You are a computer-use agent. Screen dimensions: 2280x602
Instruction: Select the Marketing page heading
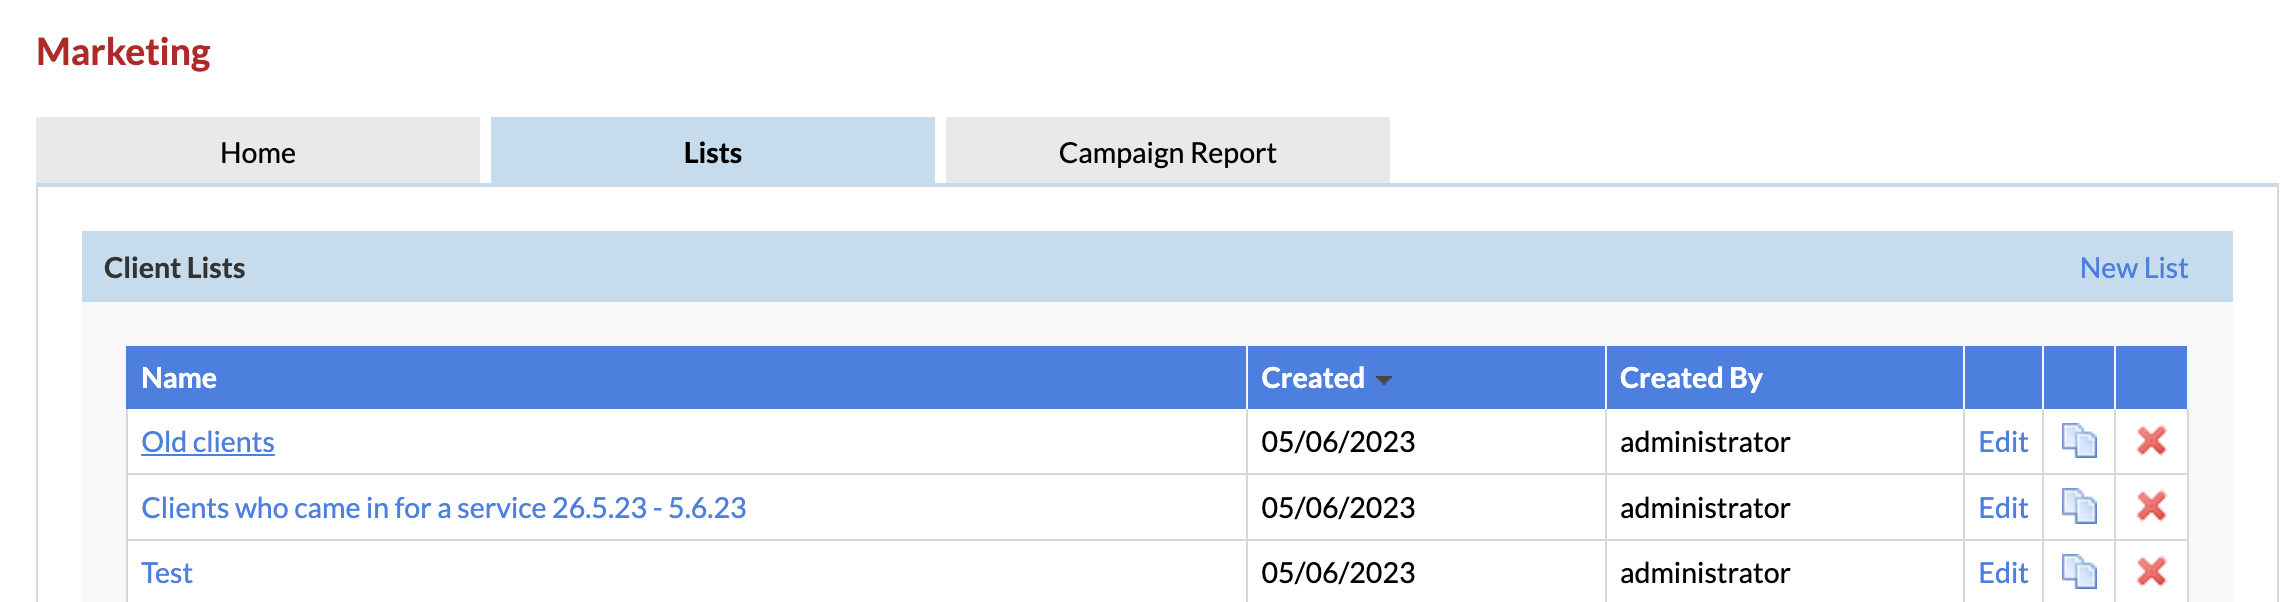(123, 52)
